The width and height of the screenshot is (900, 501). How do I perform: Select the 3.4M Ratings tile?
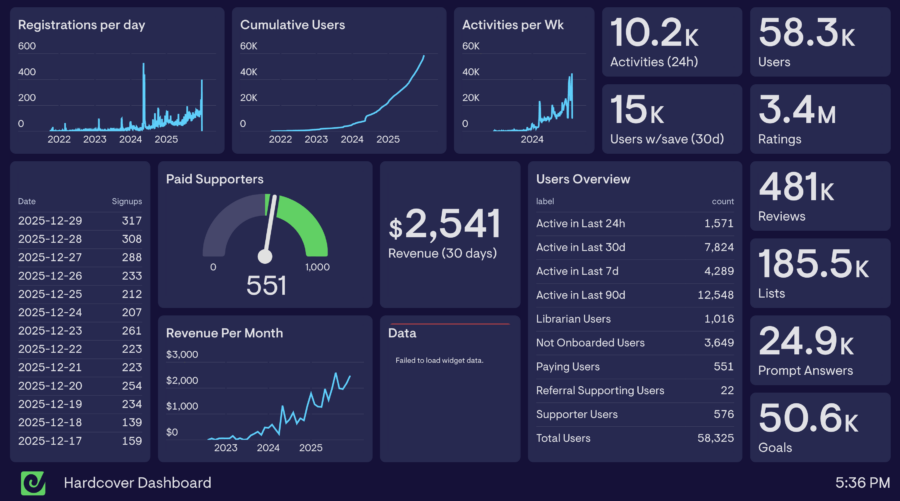click(x=819, y=119)
